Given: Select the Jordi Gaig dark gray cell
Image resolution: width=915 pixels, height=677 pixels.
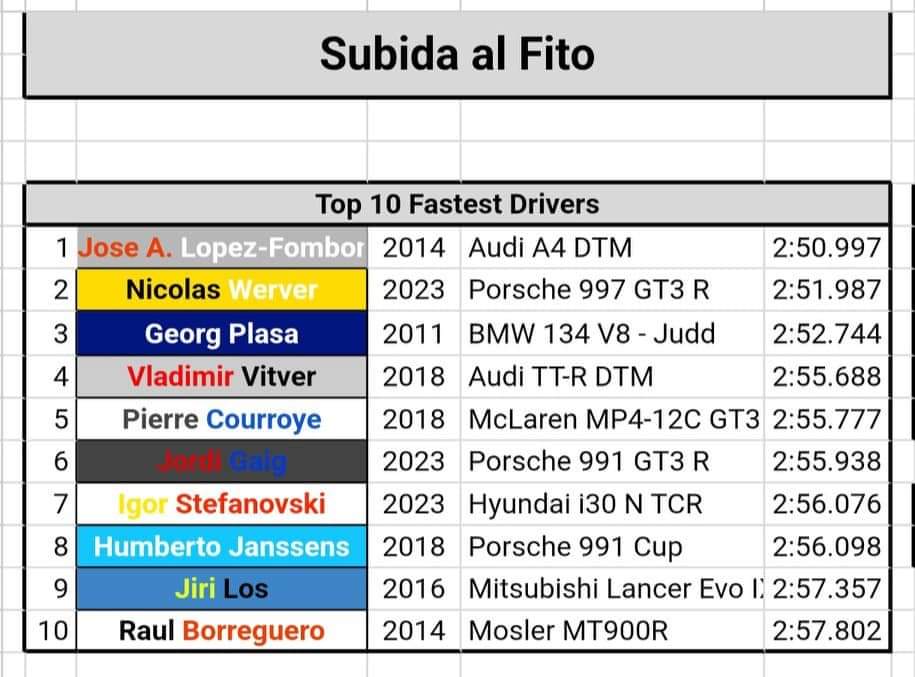Looking at the screenshot, I should point(222,462).
